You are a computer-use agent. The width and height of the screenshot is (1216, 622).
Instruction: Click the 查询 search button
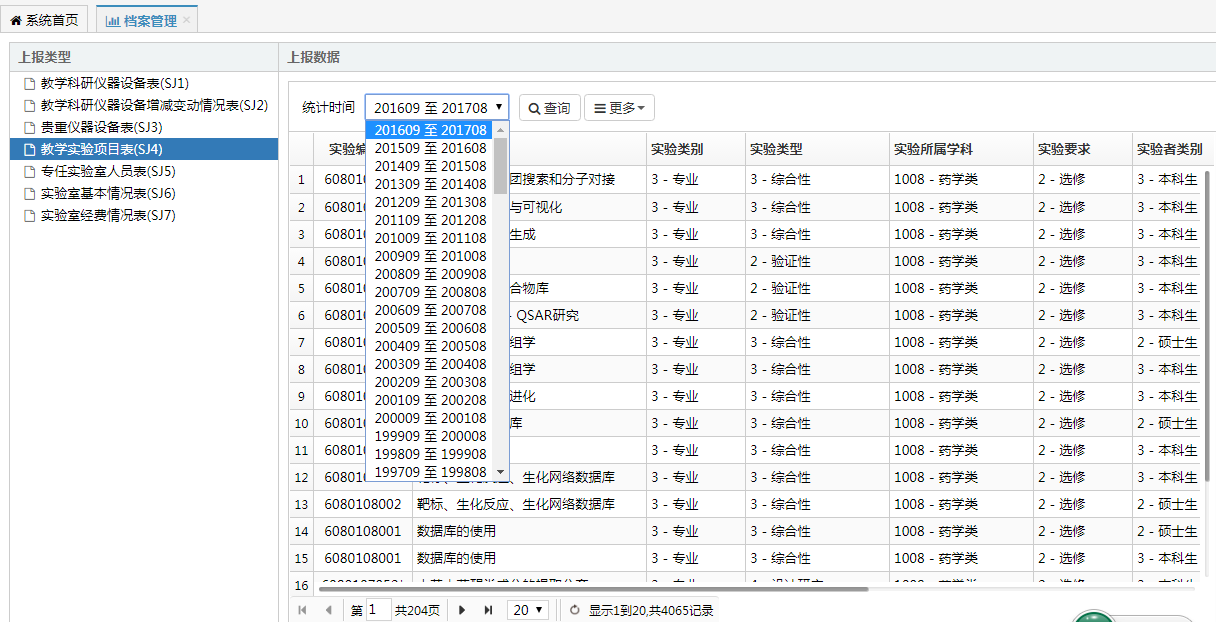550,108
